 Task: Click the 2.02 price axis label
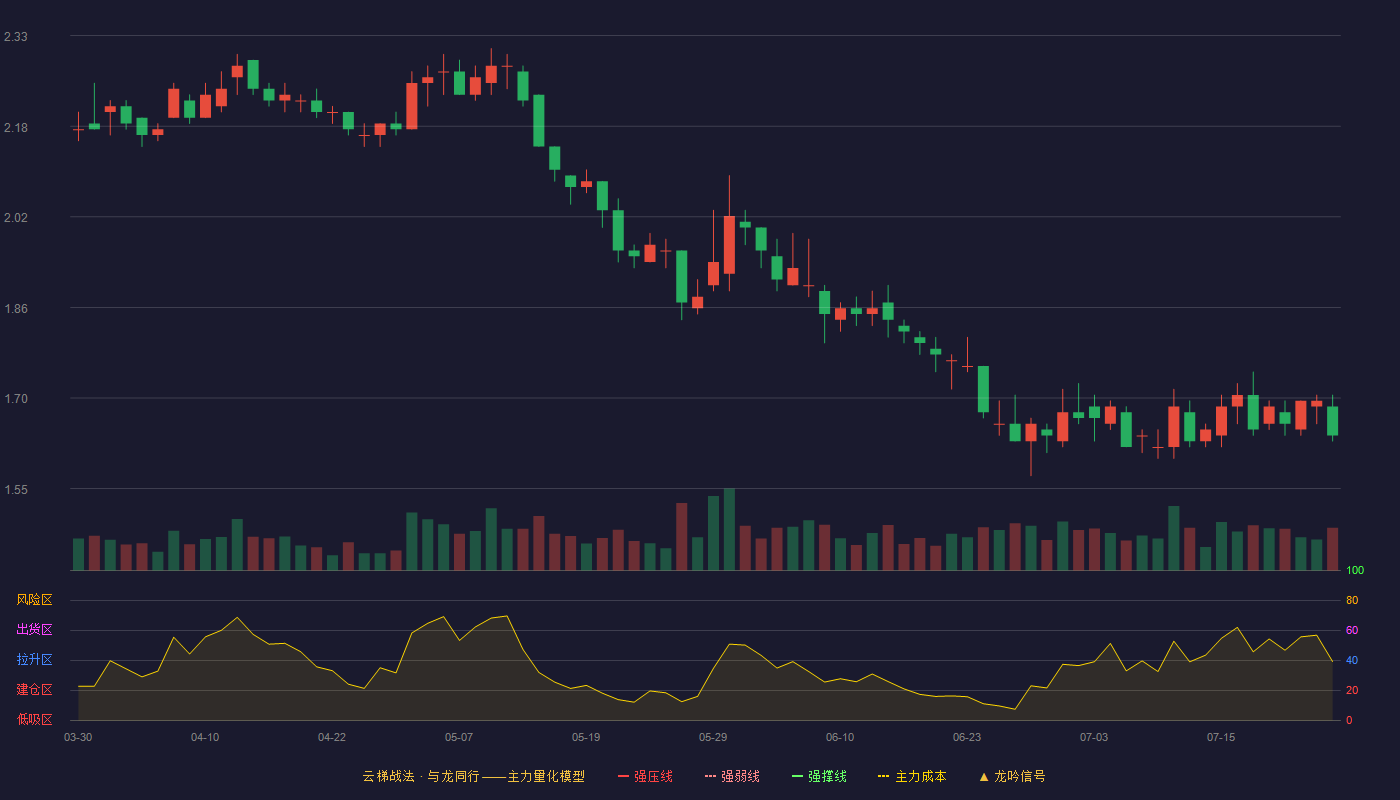coord(16,218)
